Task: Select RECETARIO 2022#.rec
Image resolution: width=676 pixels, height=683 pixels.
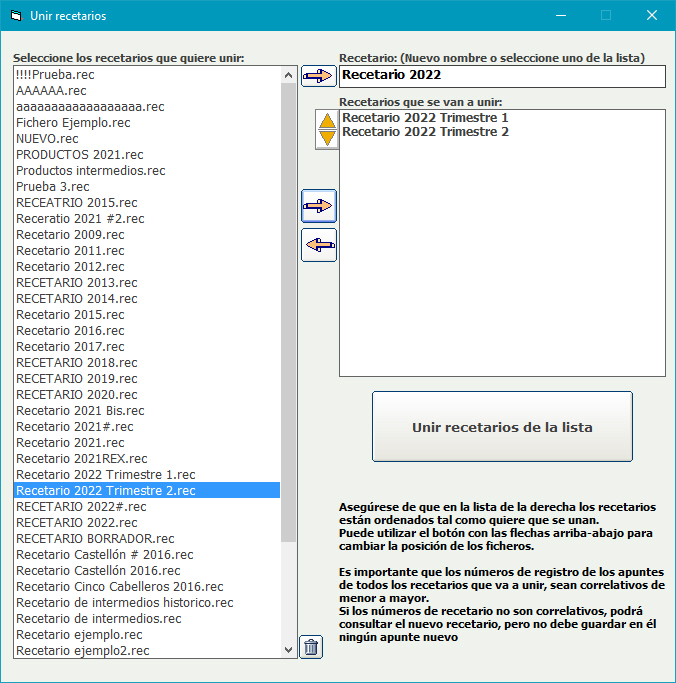Action: (147, 507)
